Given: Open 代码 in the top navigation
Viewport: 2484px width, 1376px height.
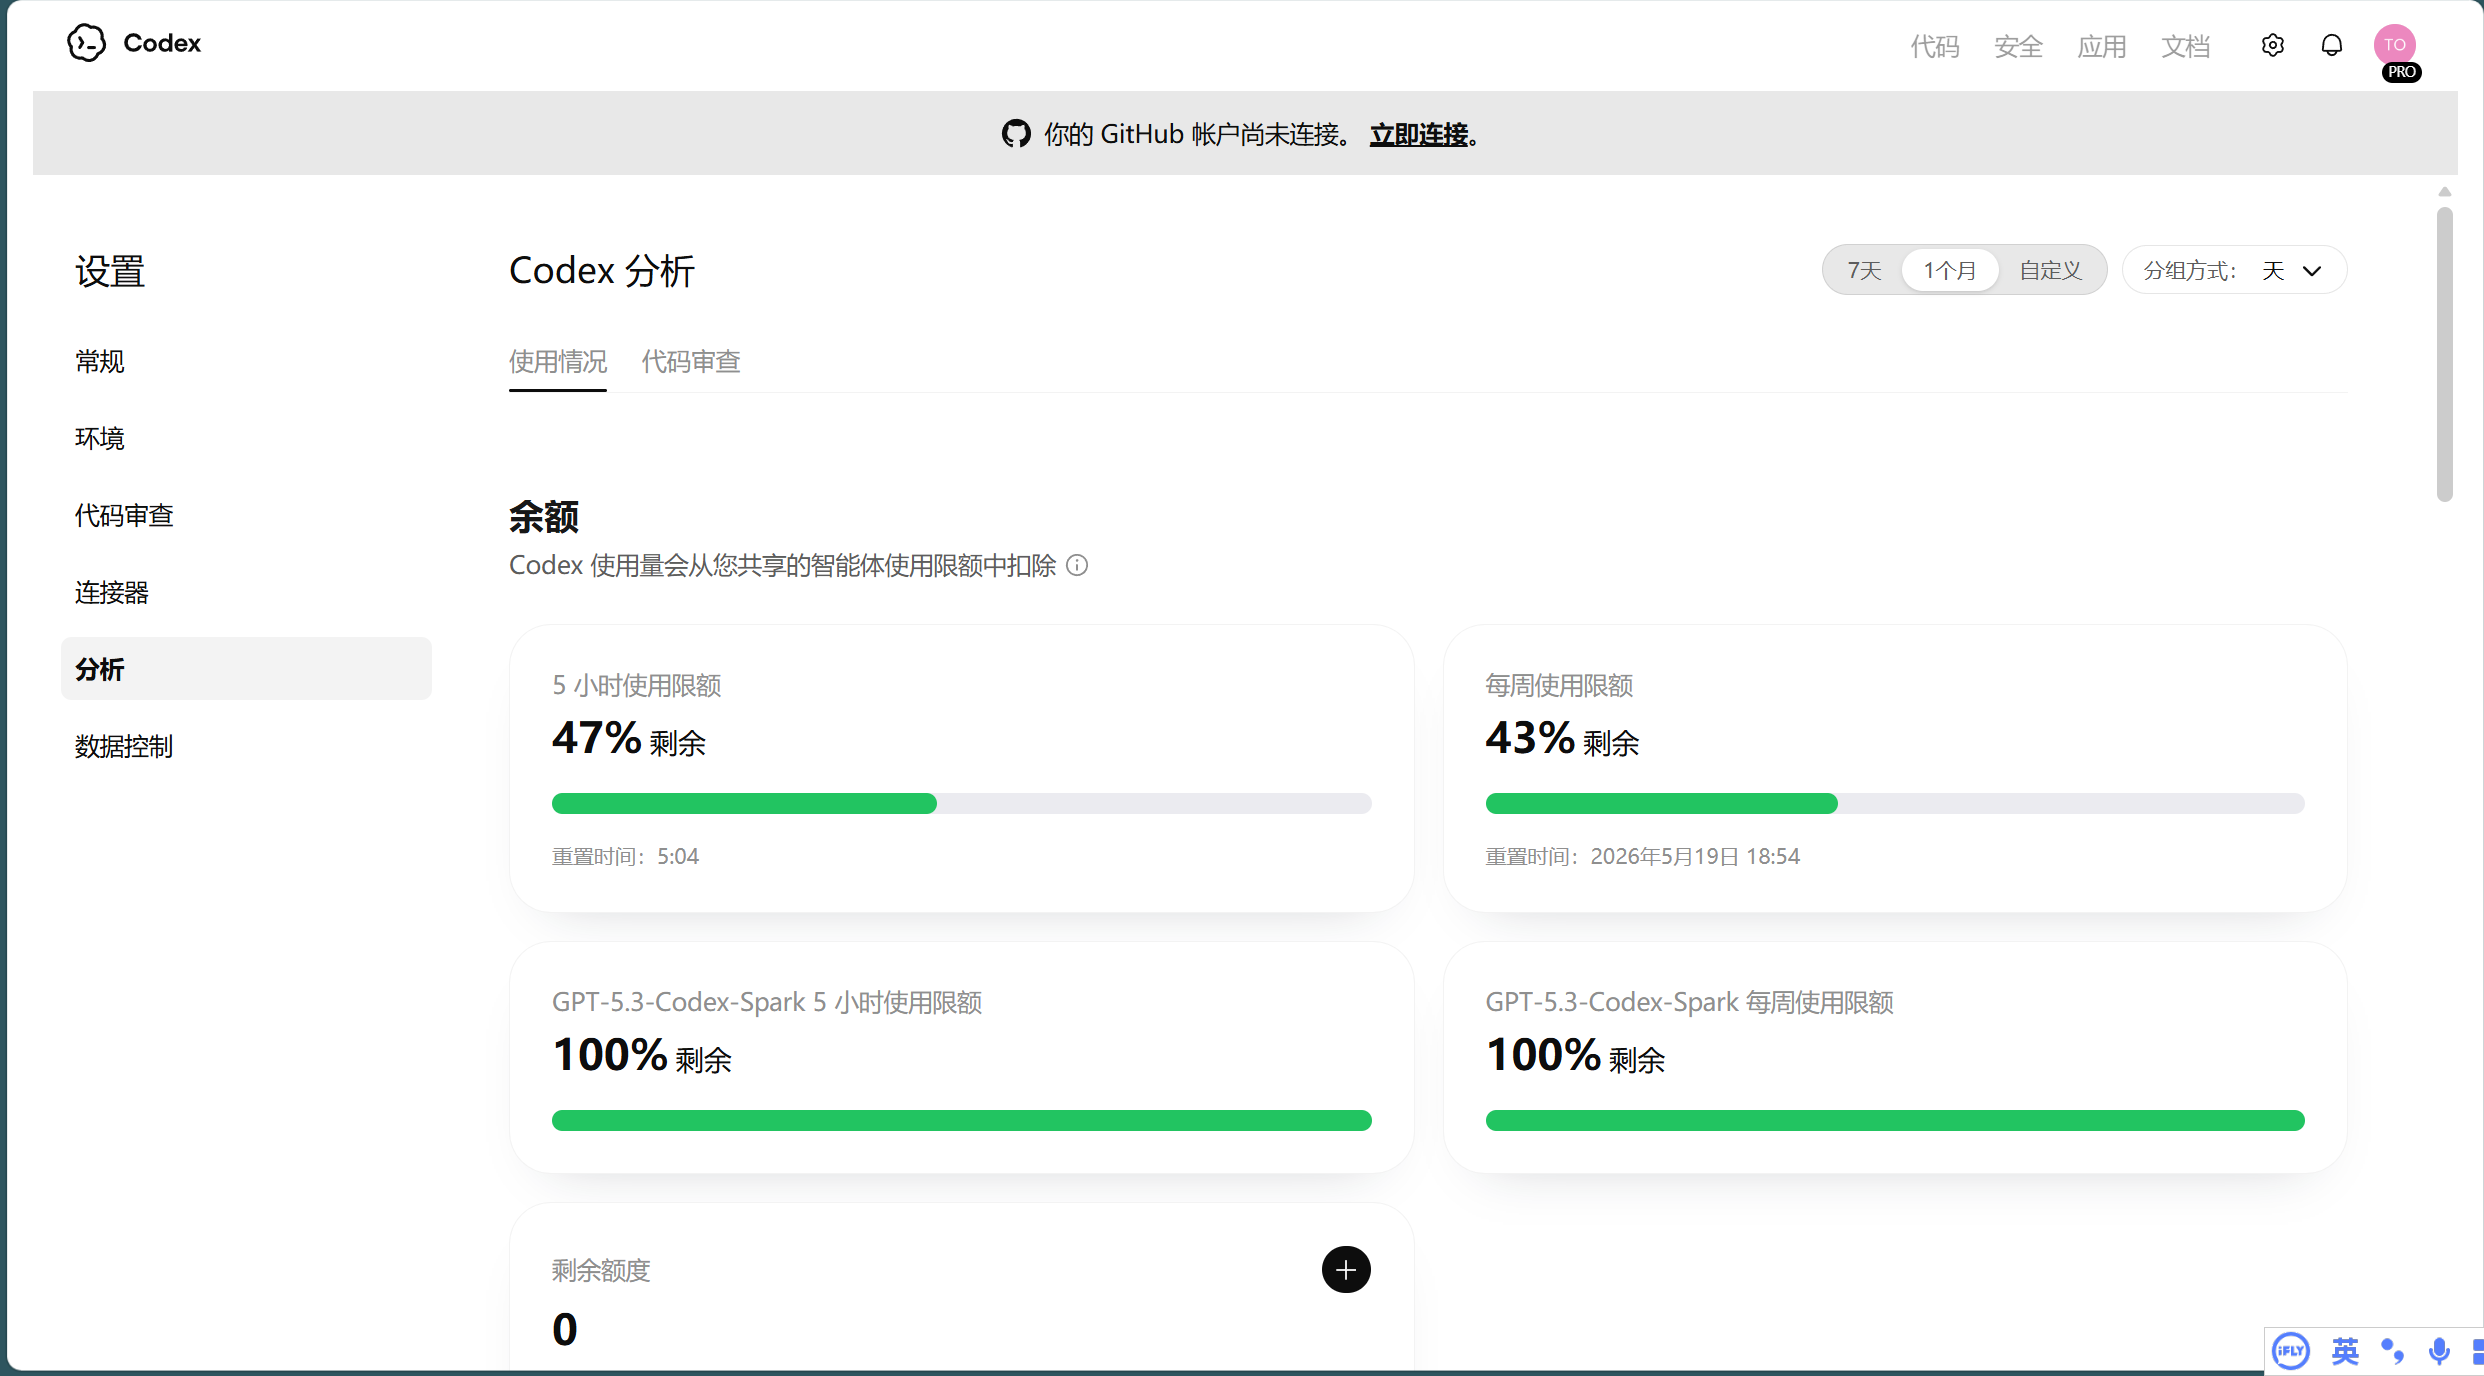Looking at the screenshot, I should [1935, 47].
